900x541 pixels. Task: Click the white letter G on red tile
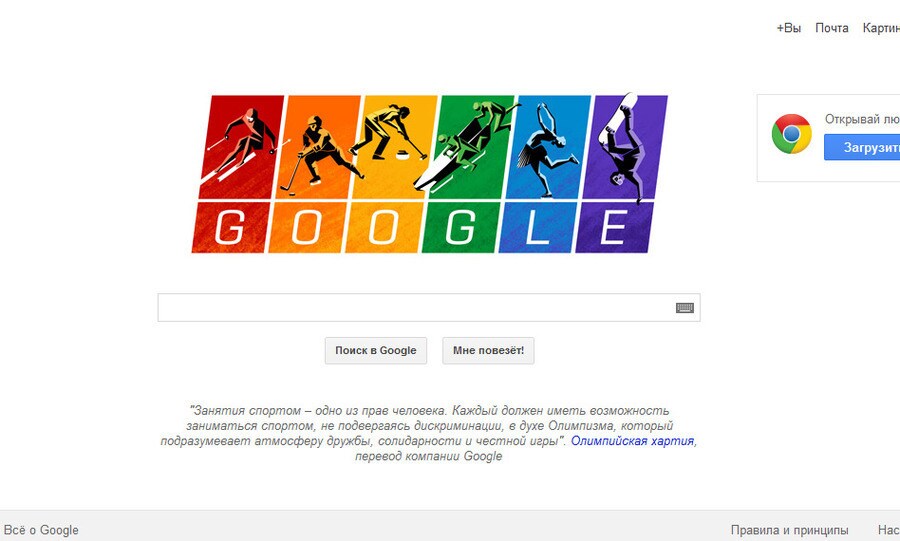pos(230,227)
